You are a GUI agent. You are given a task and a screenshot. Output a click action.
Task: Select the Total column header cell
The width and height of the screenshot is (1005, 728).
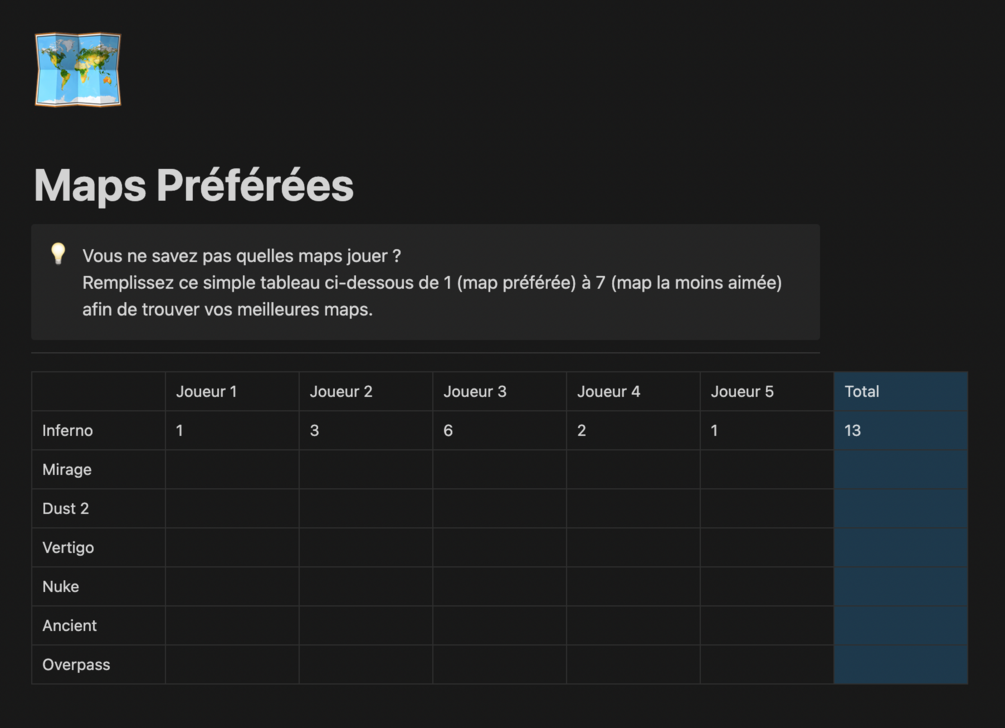click(x=901, y=392)
